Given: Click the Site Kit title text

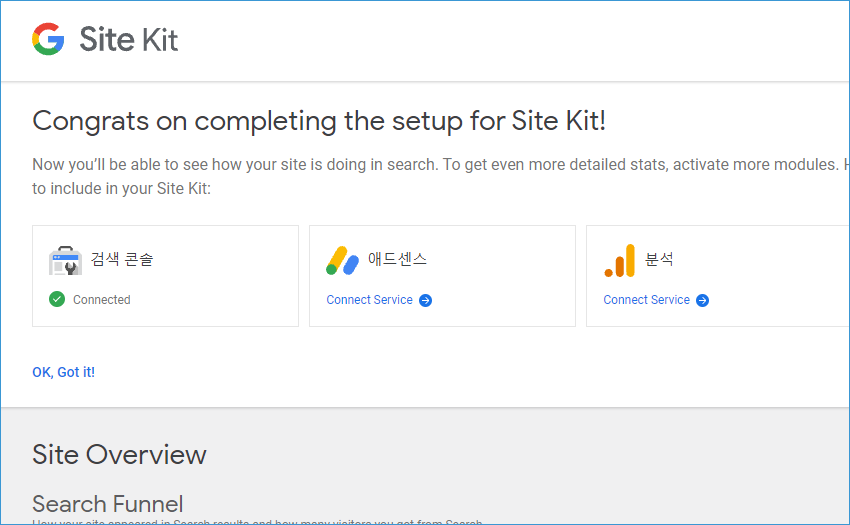Looking at the screenshot, I should tap(128, 40).
